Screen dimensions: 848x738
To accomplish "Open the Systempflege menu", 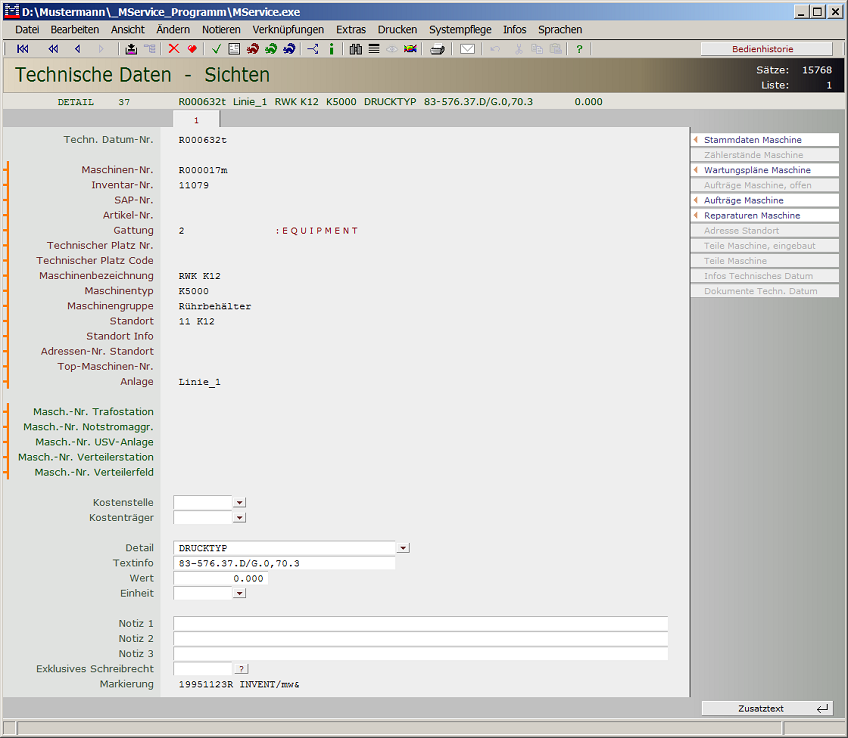I will [460, 30].
